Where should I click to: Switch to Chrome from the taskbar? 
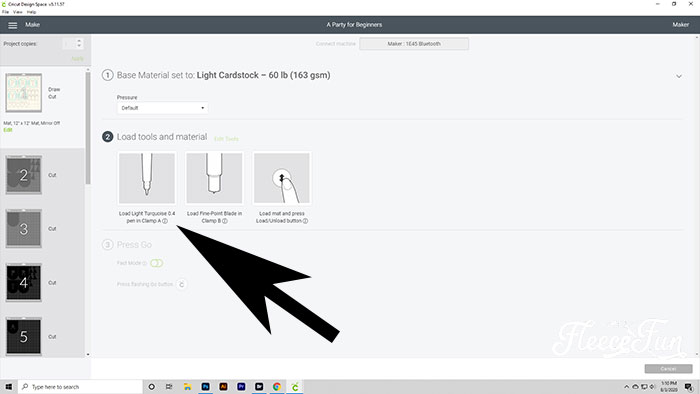point(277,387)
